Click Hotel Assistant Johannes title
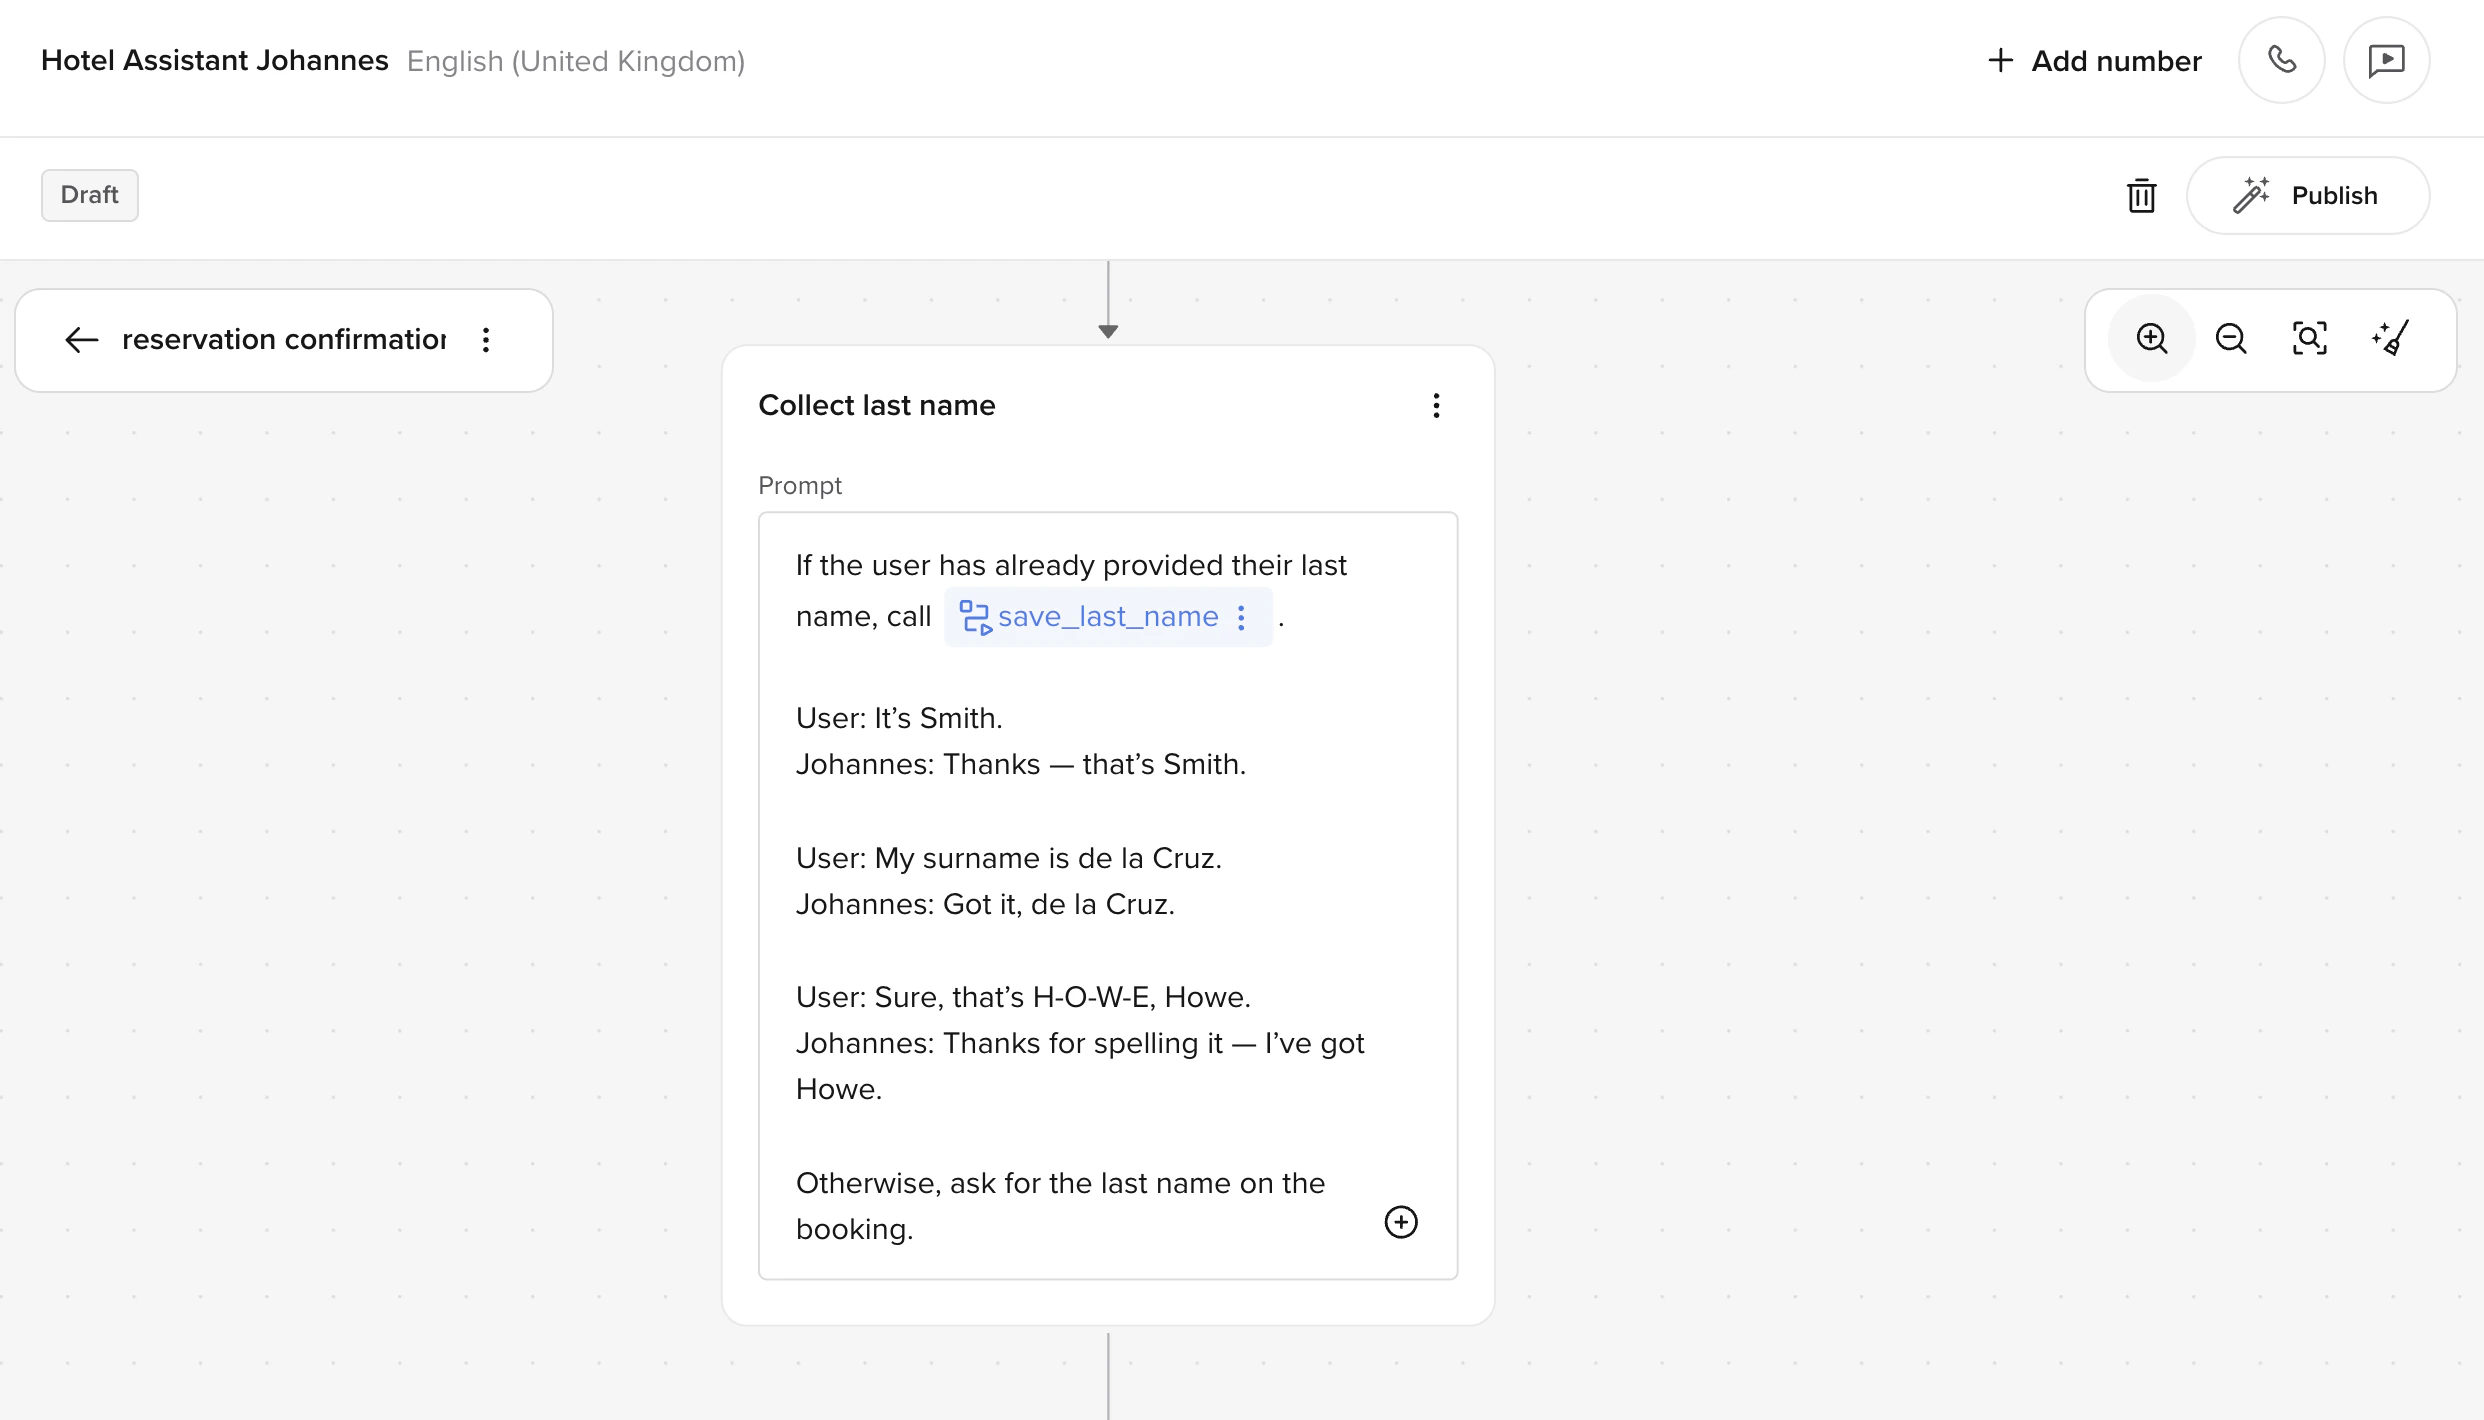The width and height of the screenshot is (2484, 1420). (x=214, y=61)
